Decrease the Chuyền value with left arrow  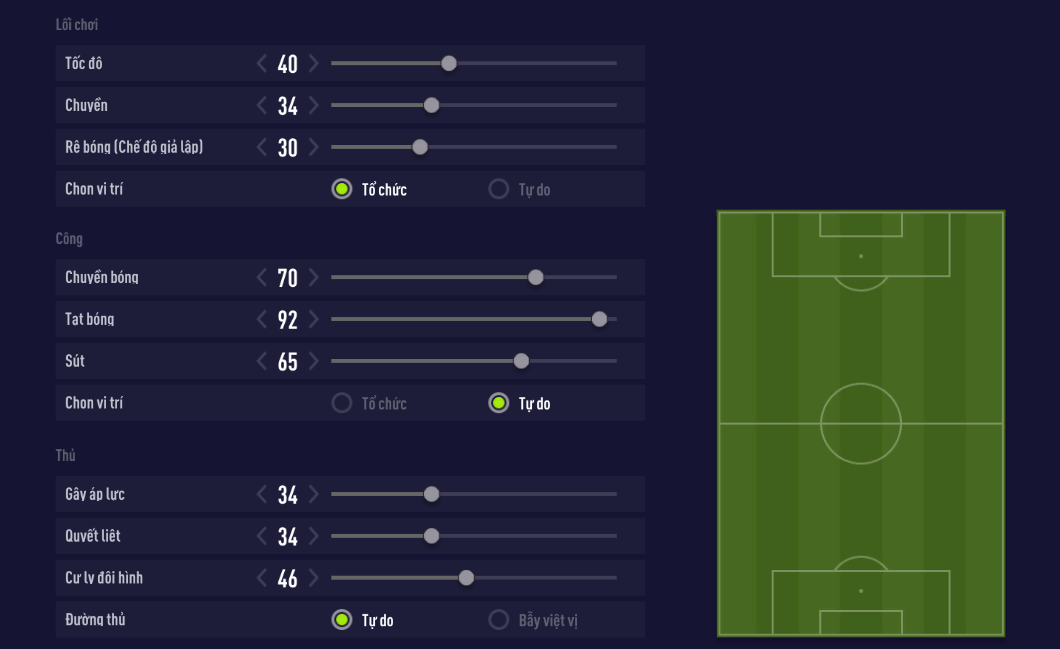(x=262, y=105)
